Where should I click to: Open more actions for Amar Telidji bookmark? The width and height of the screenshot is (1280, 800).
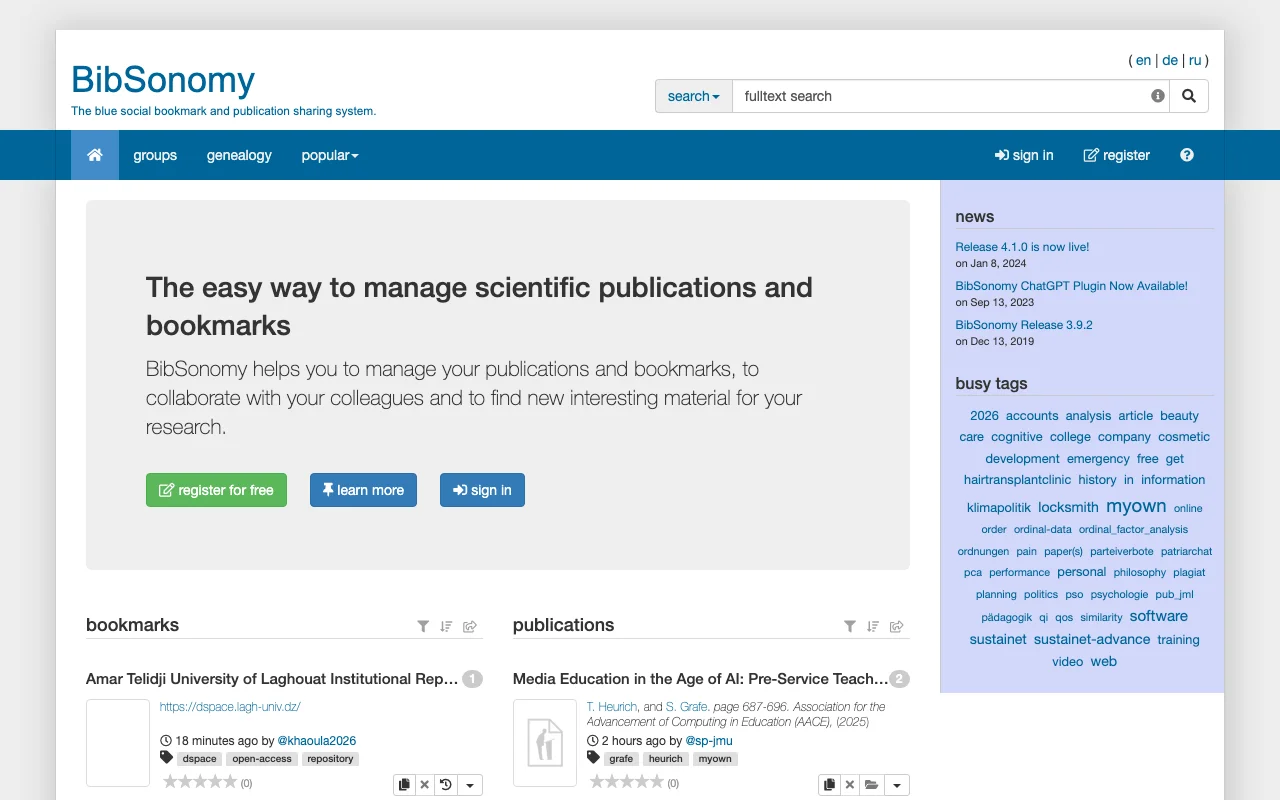point(470,785)
